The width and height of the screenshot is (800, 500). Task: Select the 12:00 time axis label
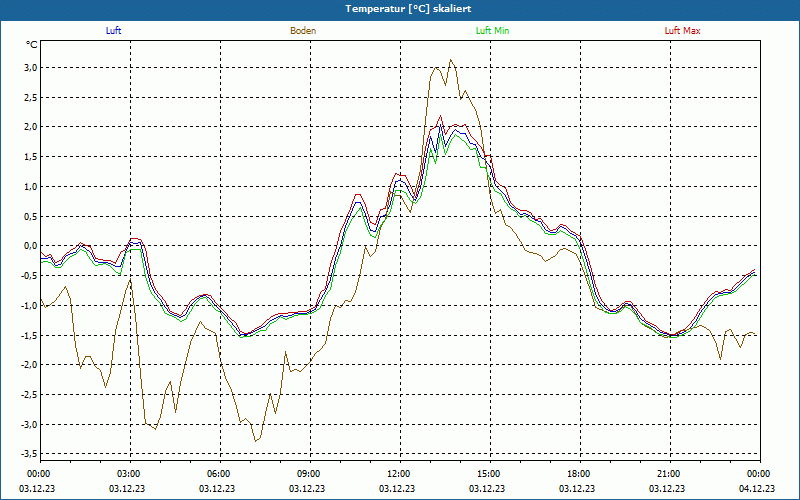click(399, 474)
